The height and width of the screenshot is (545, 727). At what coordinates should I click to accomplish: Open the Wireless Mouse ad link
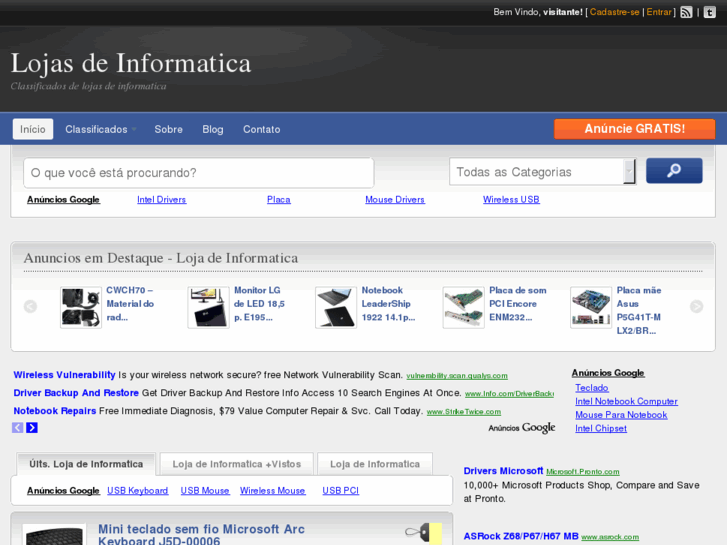[x=273, y=490]
